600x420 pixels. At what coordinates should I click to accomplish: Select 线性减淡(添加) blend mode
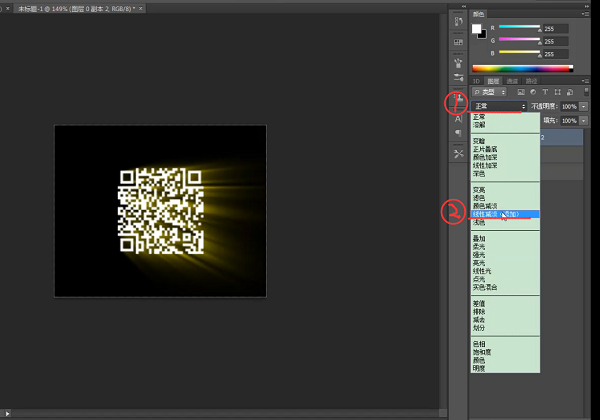pyautogui.click(x=505, y=214)
